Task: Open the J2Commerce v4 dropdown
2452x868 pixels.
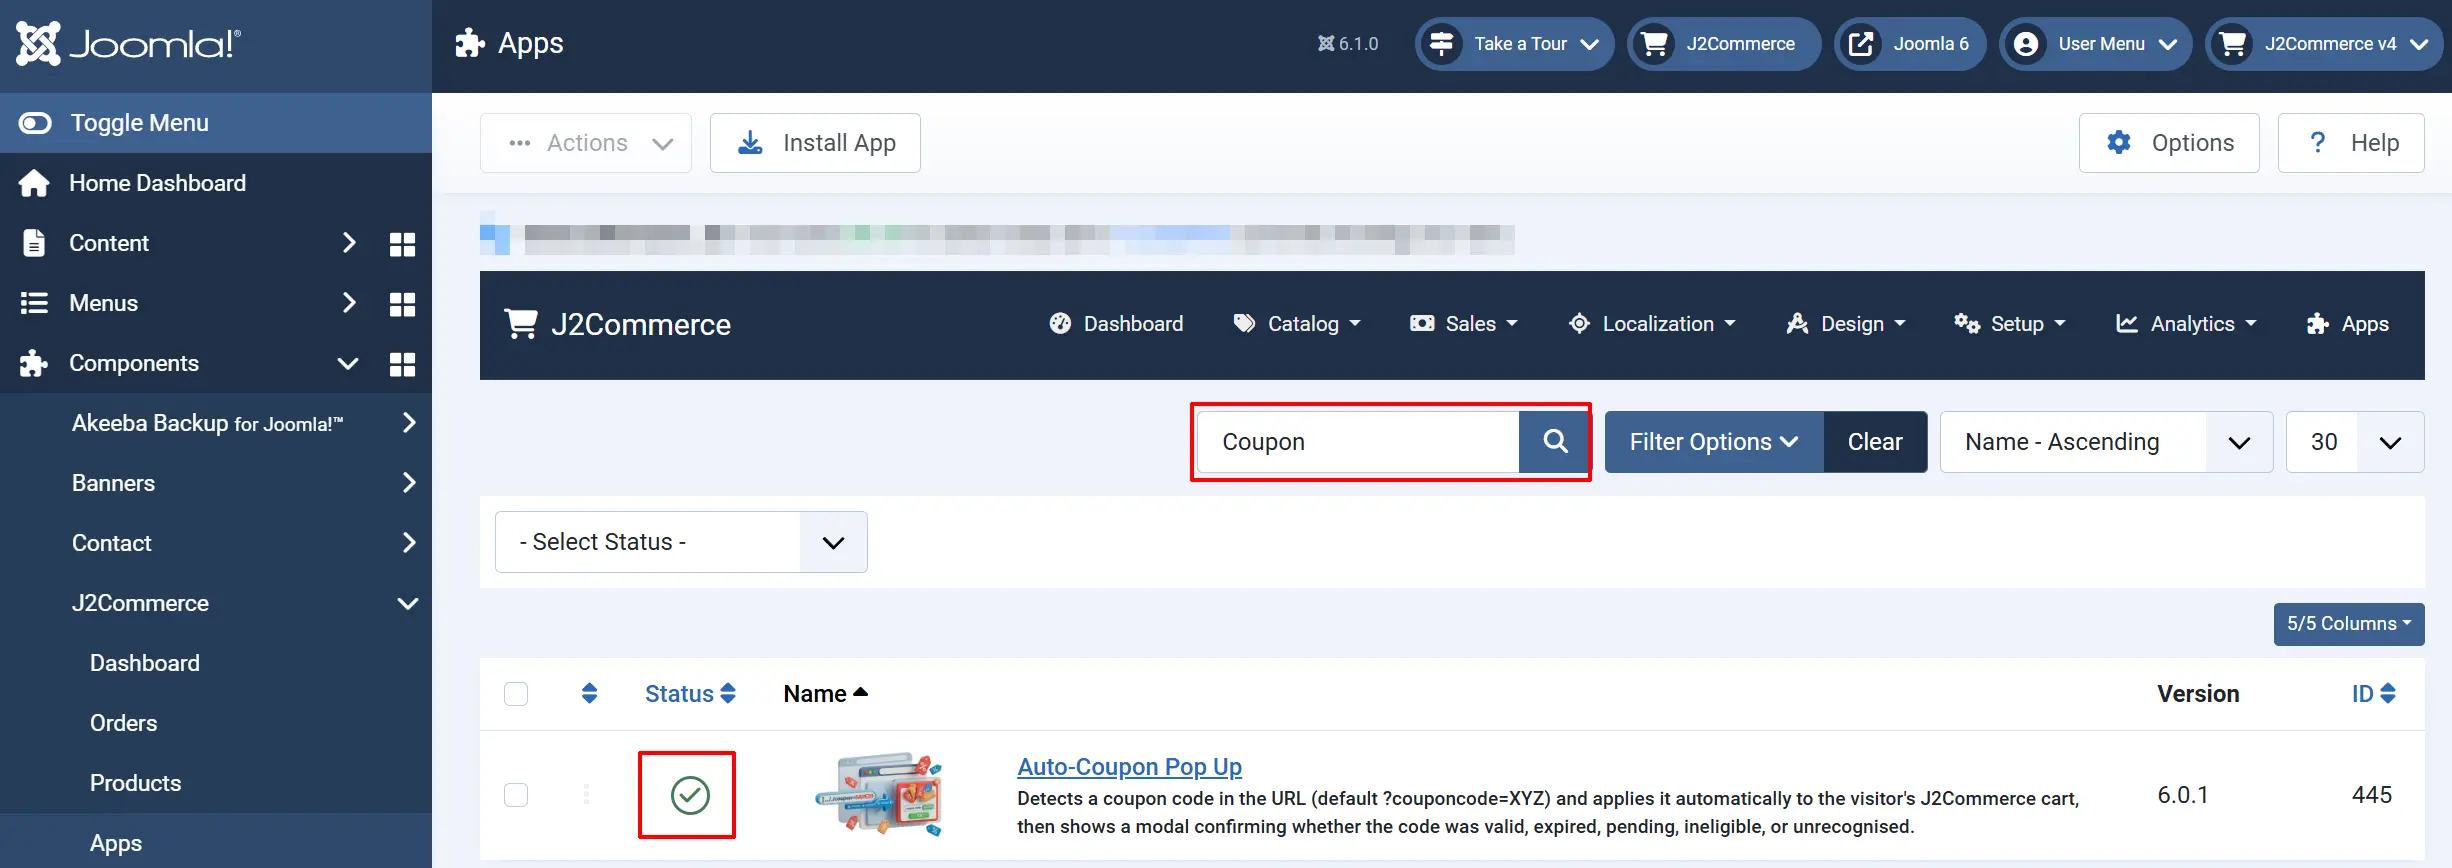Action: 2324,44
